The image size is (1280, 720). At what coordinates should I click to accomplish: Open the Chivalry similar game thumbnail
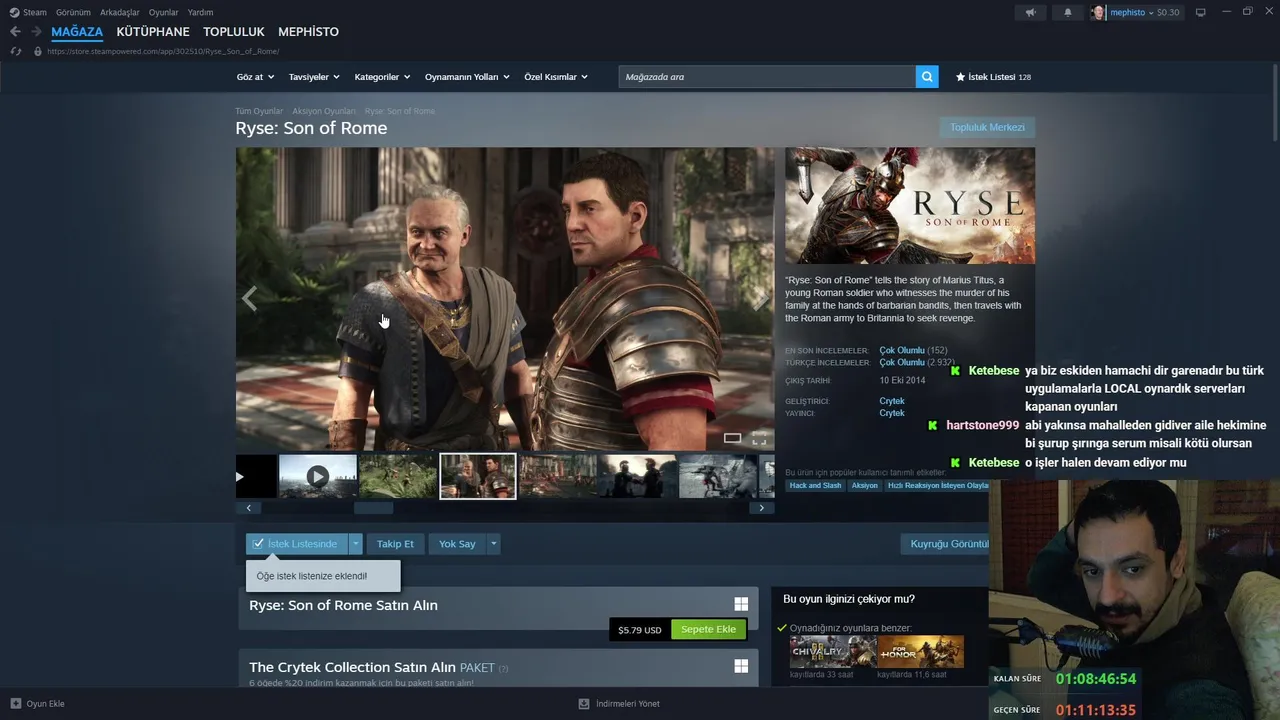(833, 652)
